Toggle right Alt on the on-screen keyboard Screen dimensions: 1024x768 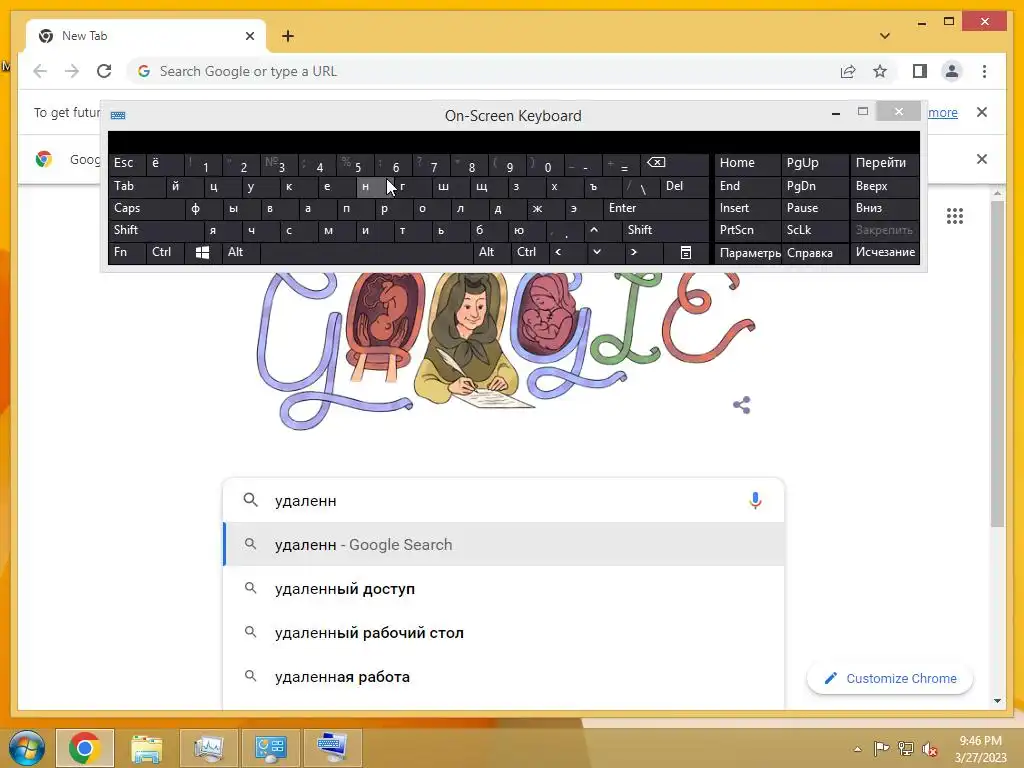click(491, 252)
